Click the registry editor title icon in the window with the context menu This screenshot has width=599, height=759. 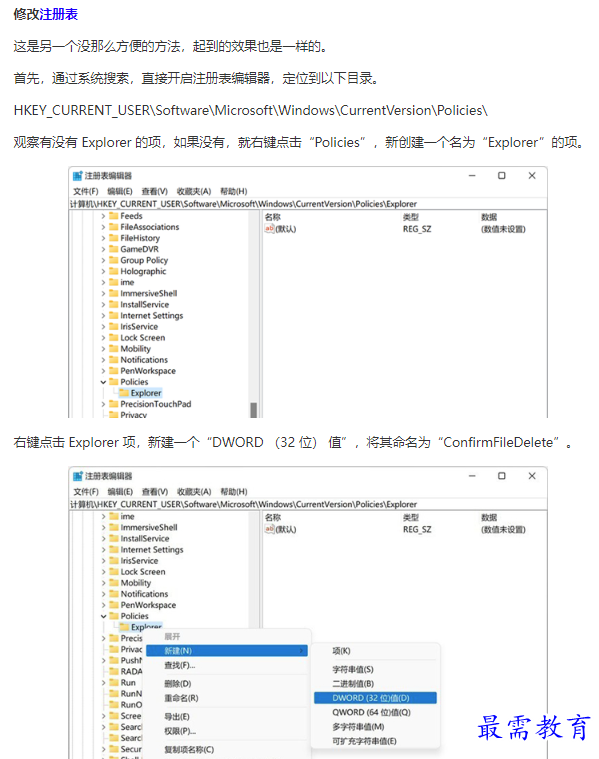77,476
